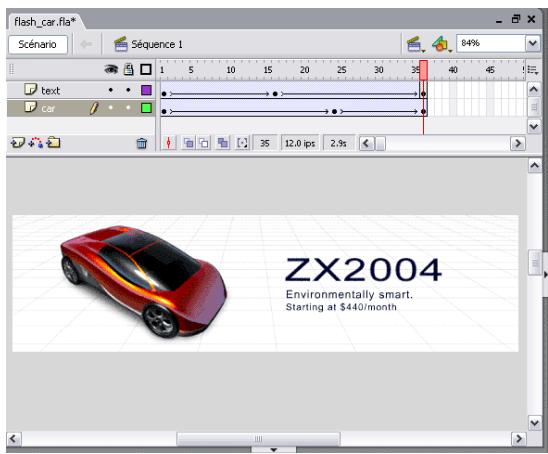Click the pencil icon on car layer

(x=93, y=108)
